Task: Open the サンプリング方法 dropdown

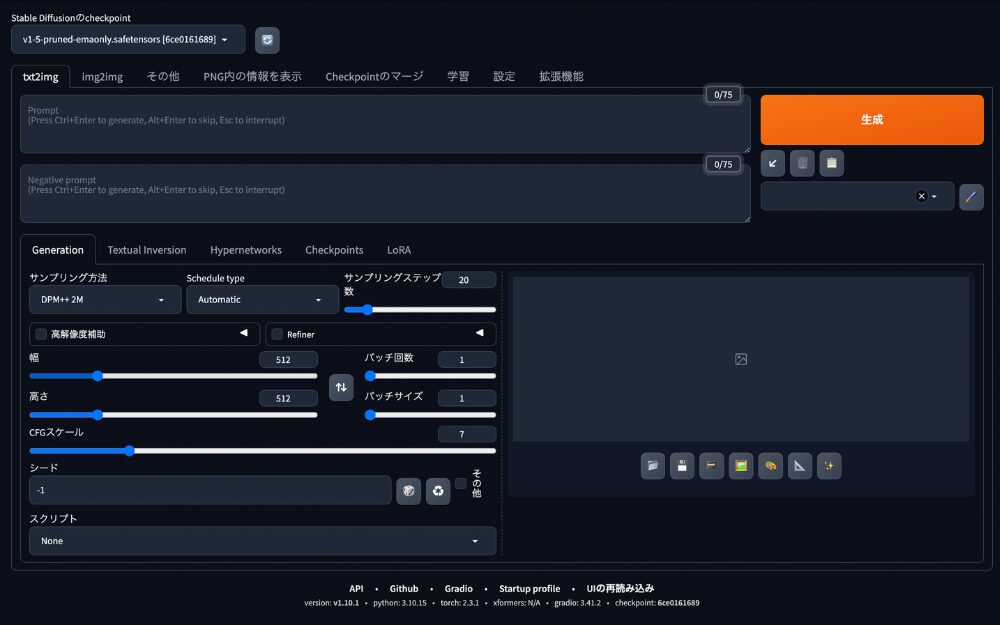Action: coord(104,299)
